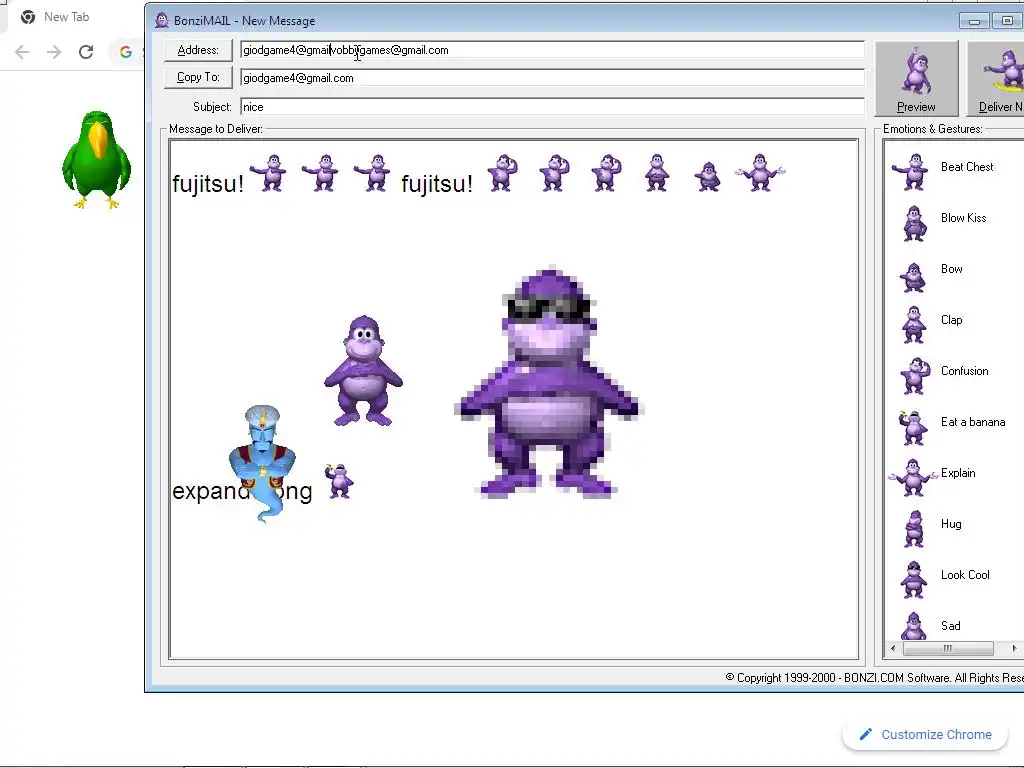Focus the Address email field
1024x768 pixels.
point(552,50)
